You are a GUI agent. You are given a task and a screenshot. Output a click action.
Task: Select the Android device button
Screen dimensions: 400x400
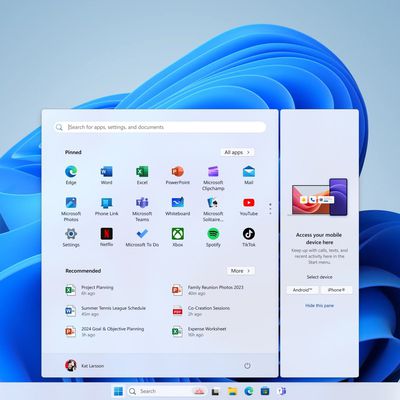pyautogui.click(x=302, y=290)
